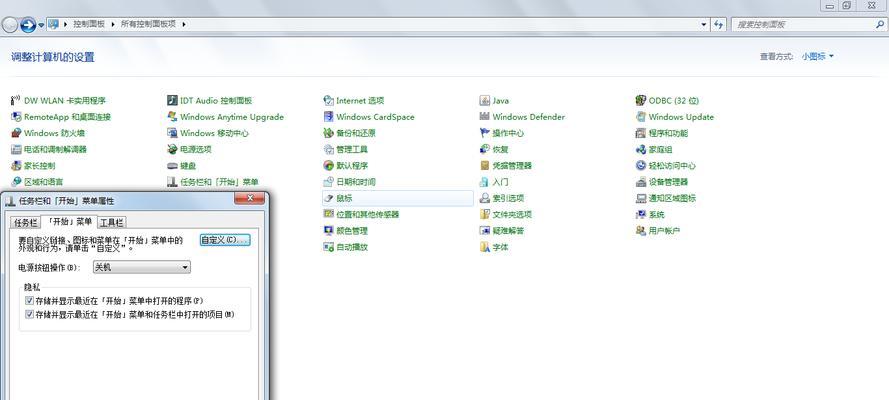This screenshot has width=889, height=400.
Task: Open 家庭组 icon
Action: coord(641,150)
